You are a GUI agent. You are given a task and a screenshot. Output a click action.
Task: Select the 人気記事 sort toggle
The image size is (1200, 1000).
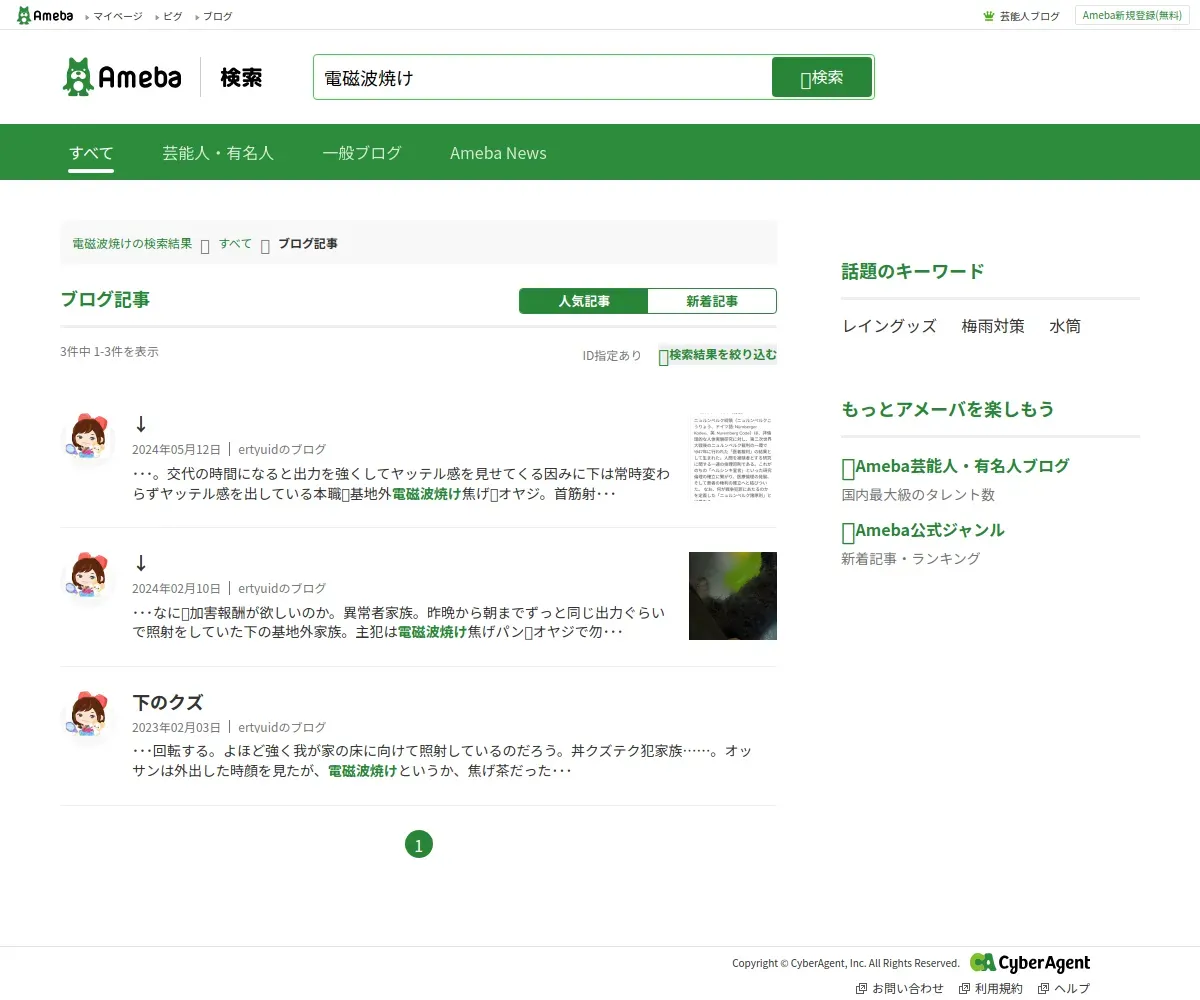(x=584, y=301)
